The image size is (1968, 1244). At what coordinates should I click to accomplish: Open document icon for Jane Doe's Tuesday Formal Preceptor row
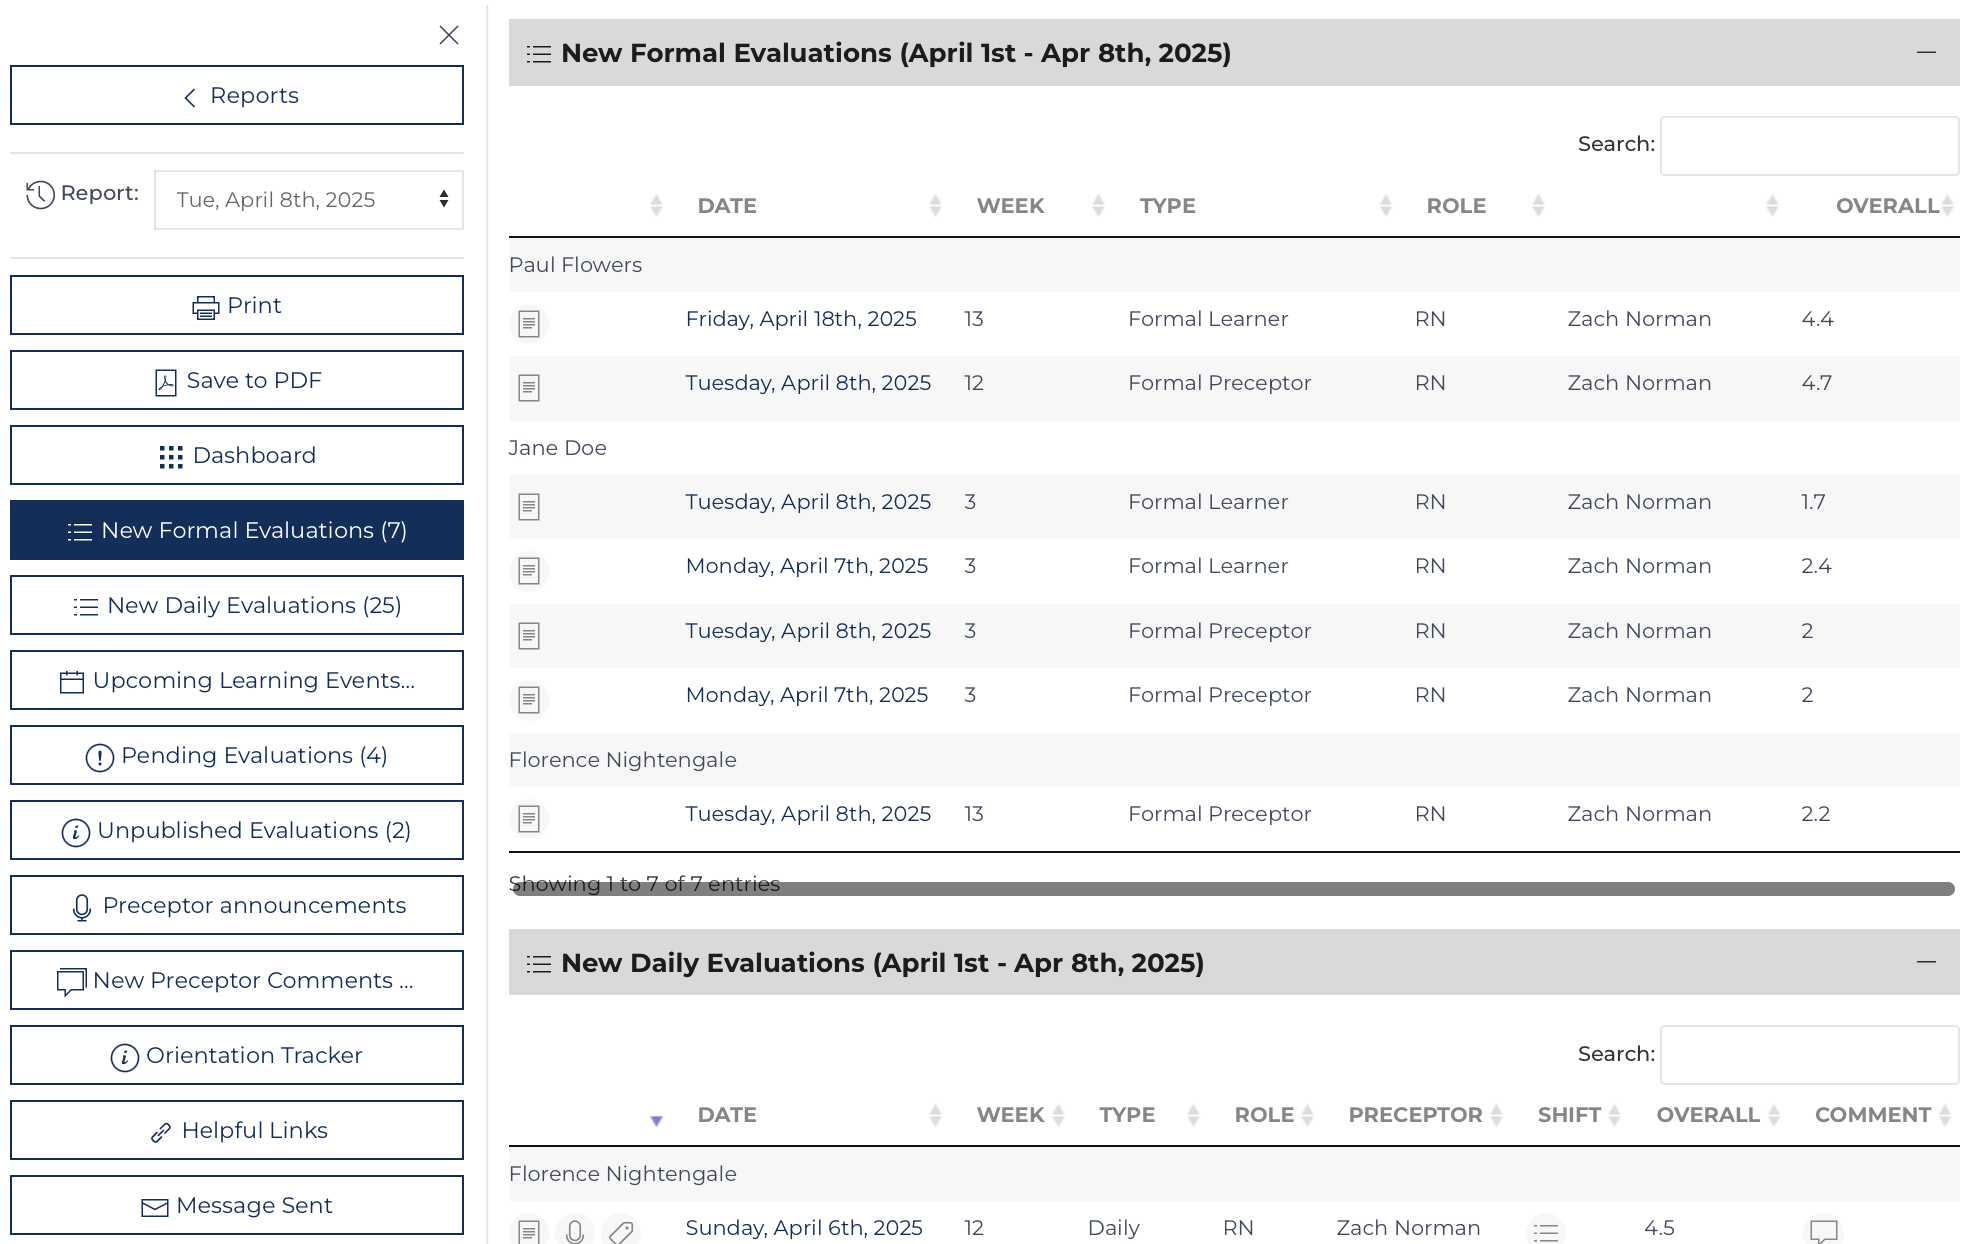(x=529, y=635)
